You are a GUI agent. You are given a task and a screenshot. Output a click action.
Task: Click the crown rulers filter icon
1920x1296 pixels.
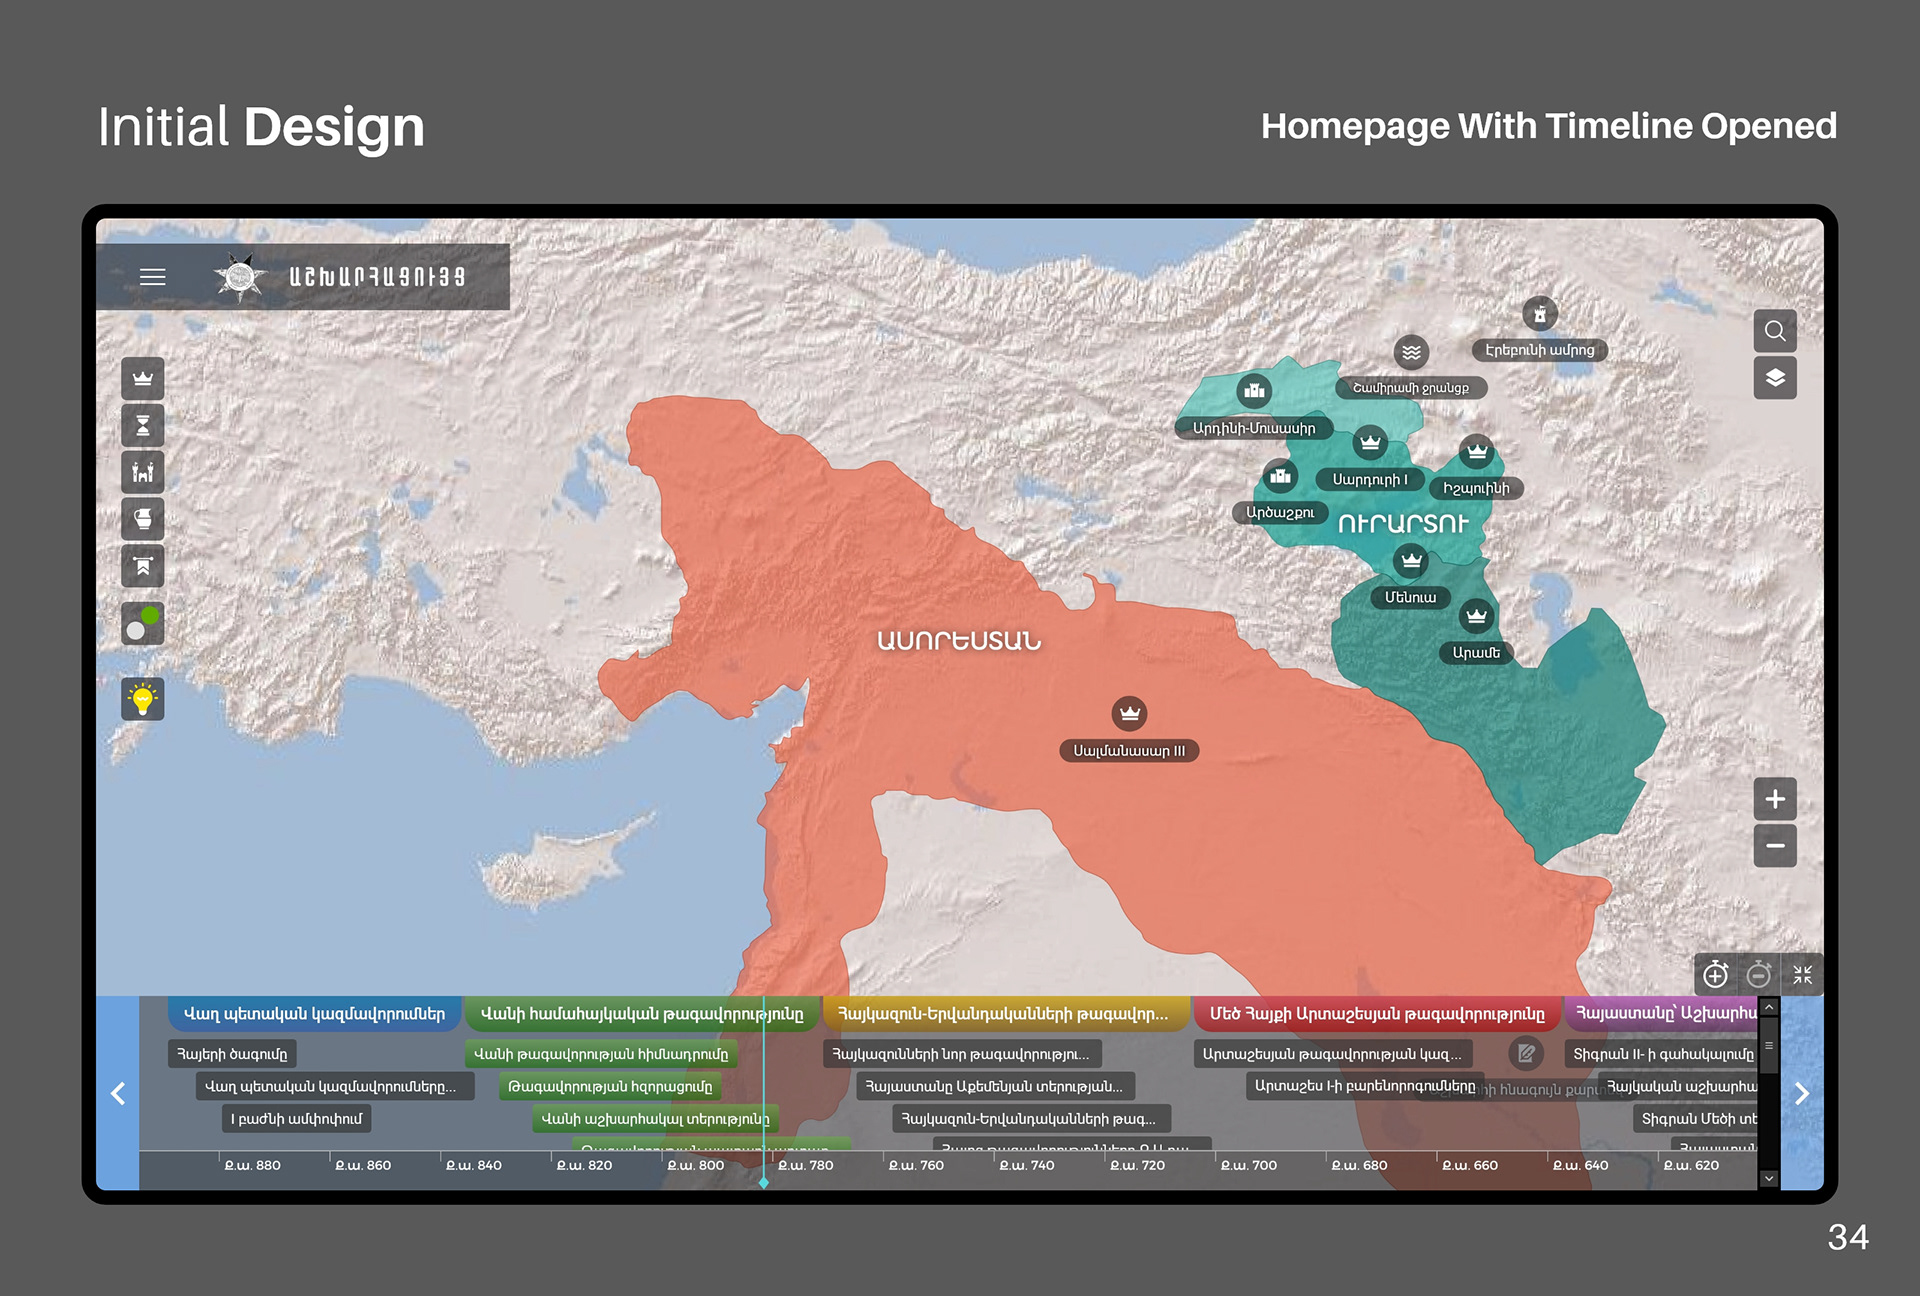tap(143, 379)
